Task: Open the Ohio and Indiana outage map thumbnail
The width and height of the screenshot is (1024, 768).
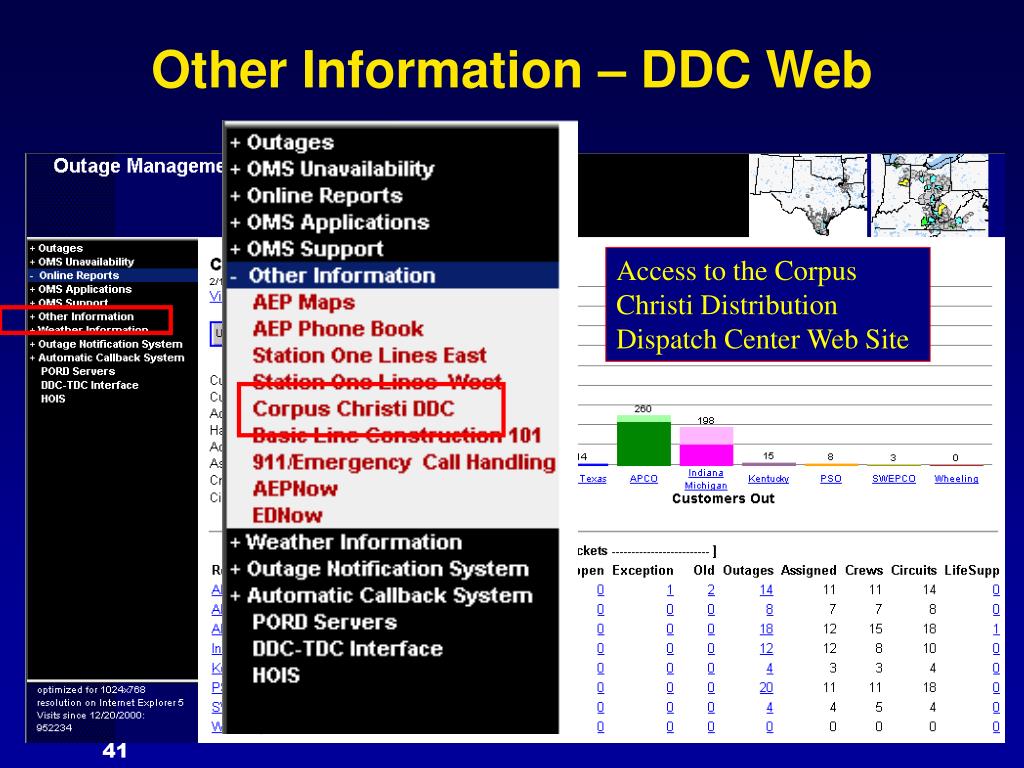Action: click(930, 195)
